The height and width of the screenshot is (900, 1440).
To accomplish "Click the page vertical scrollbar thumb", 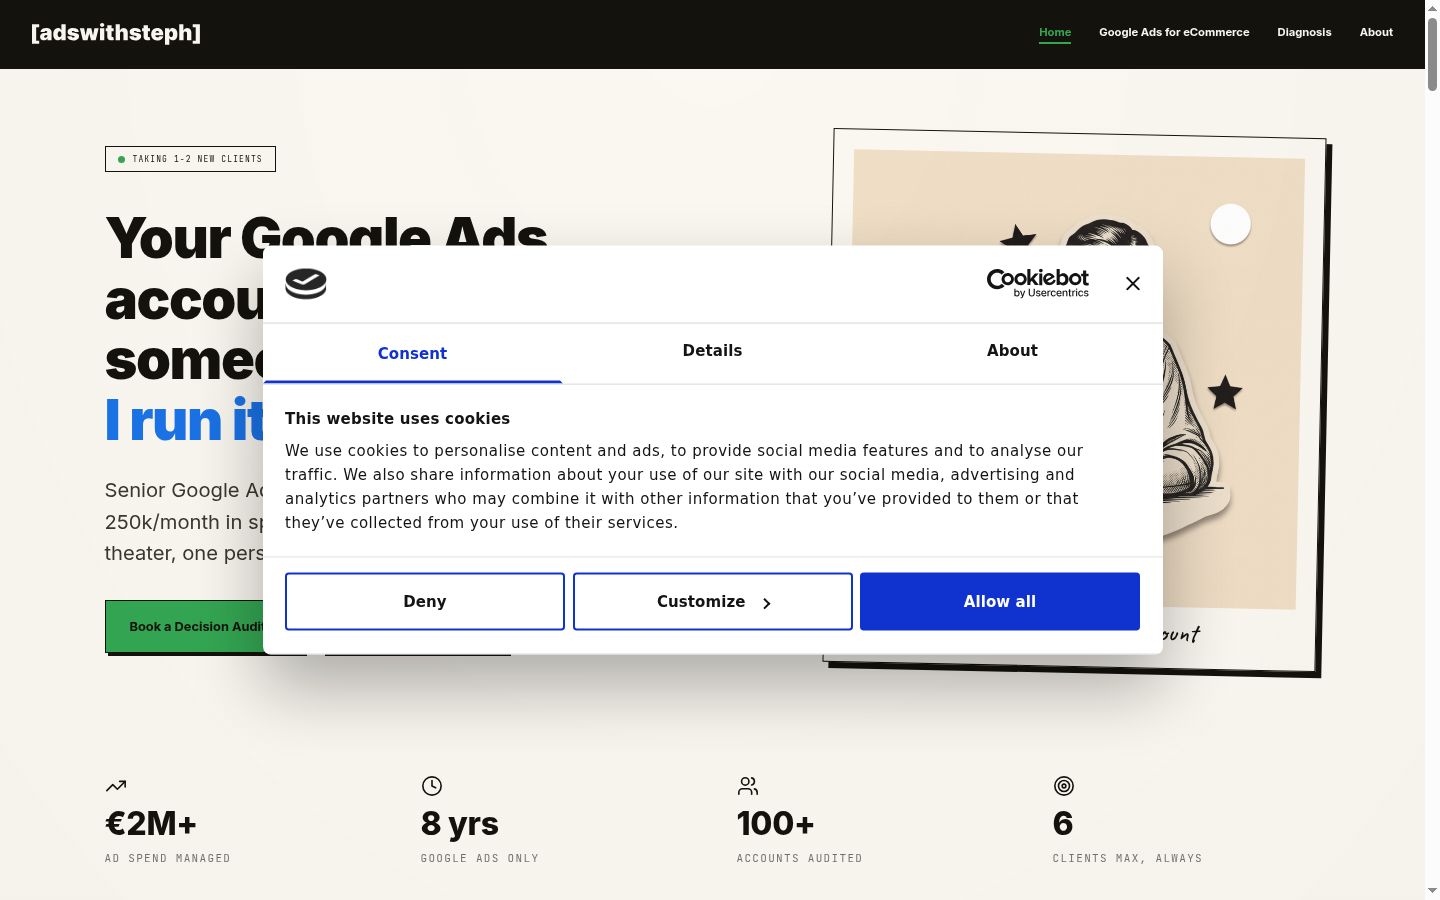I will (x=1432, y=53).
